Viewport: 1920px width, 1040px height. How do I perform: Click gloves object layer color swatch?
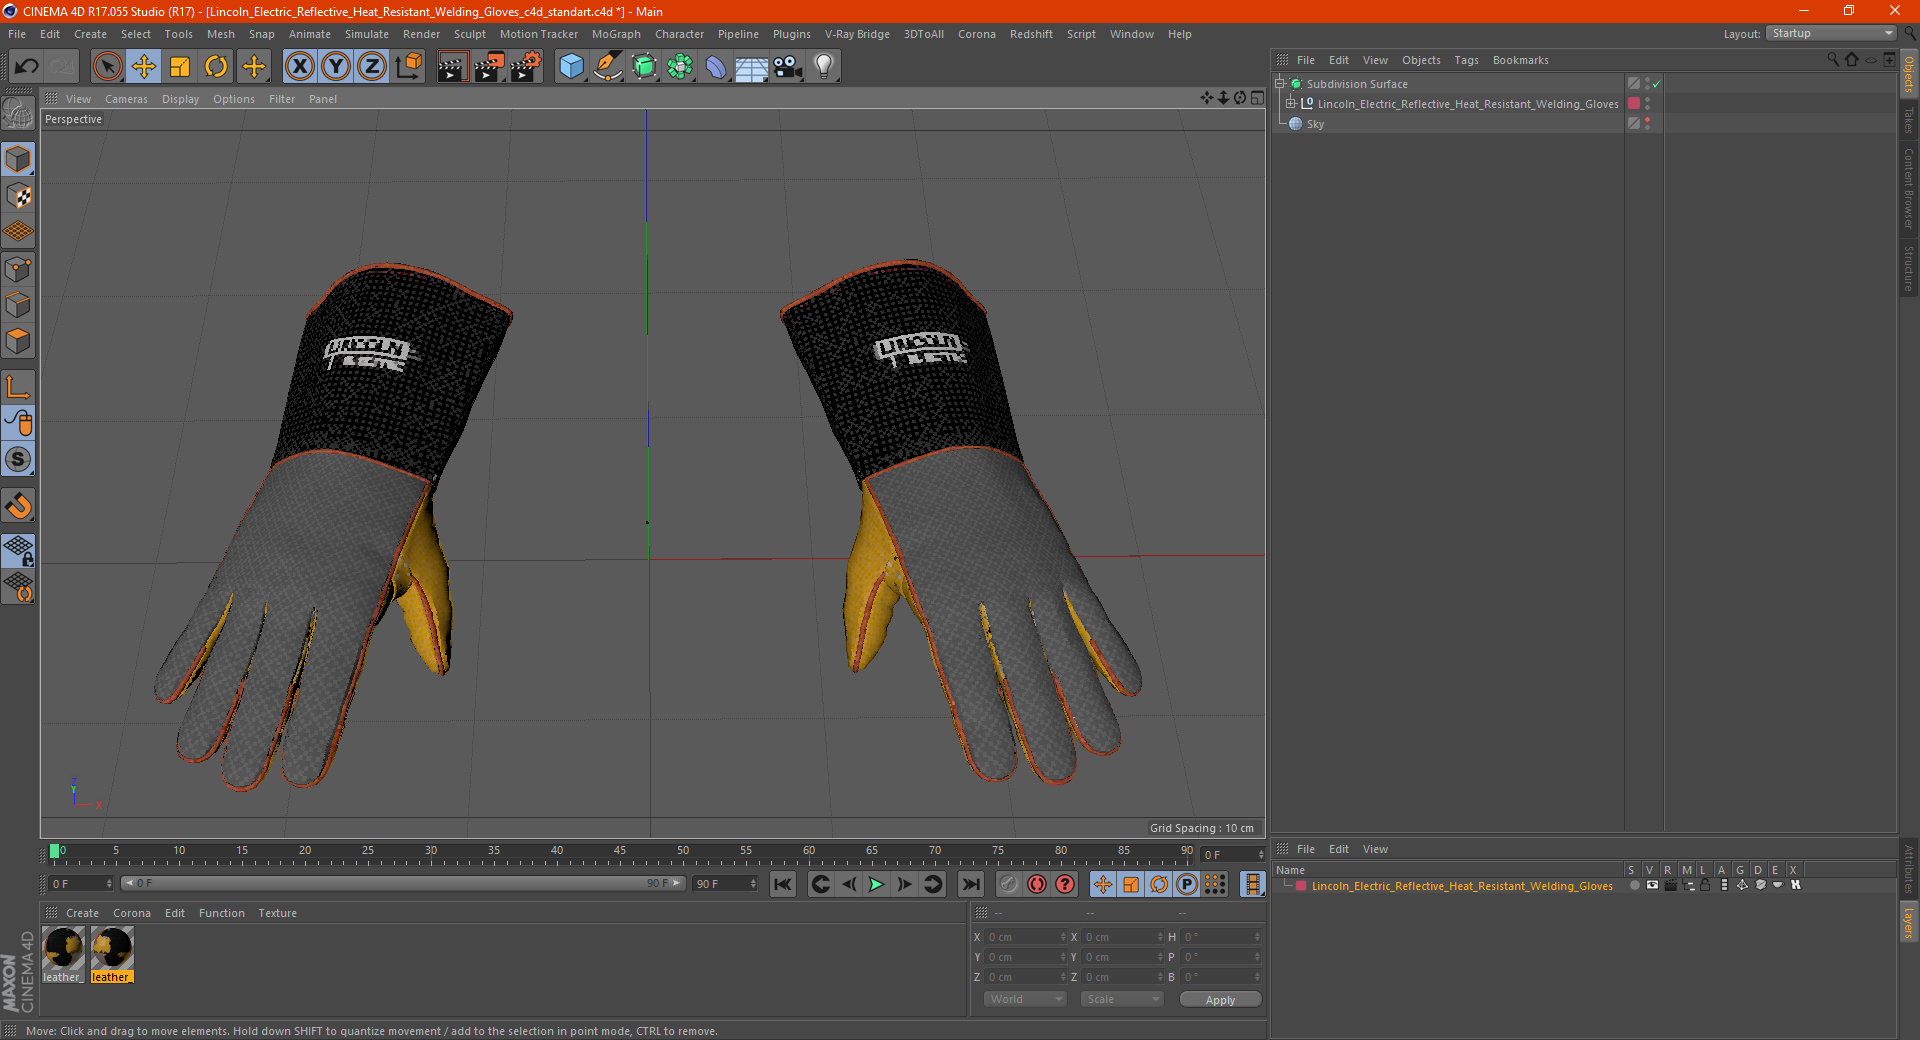click(x=1634, y=104)
